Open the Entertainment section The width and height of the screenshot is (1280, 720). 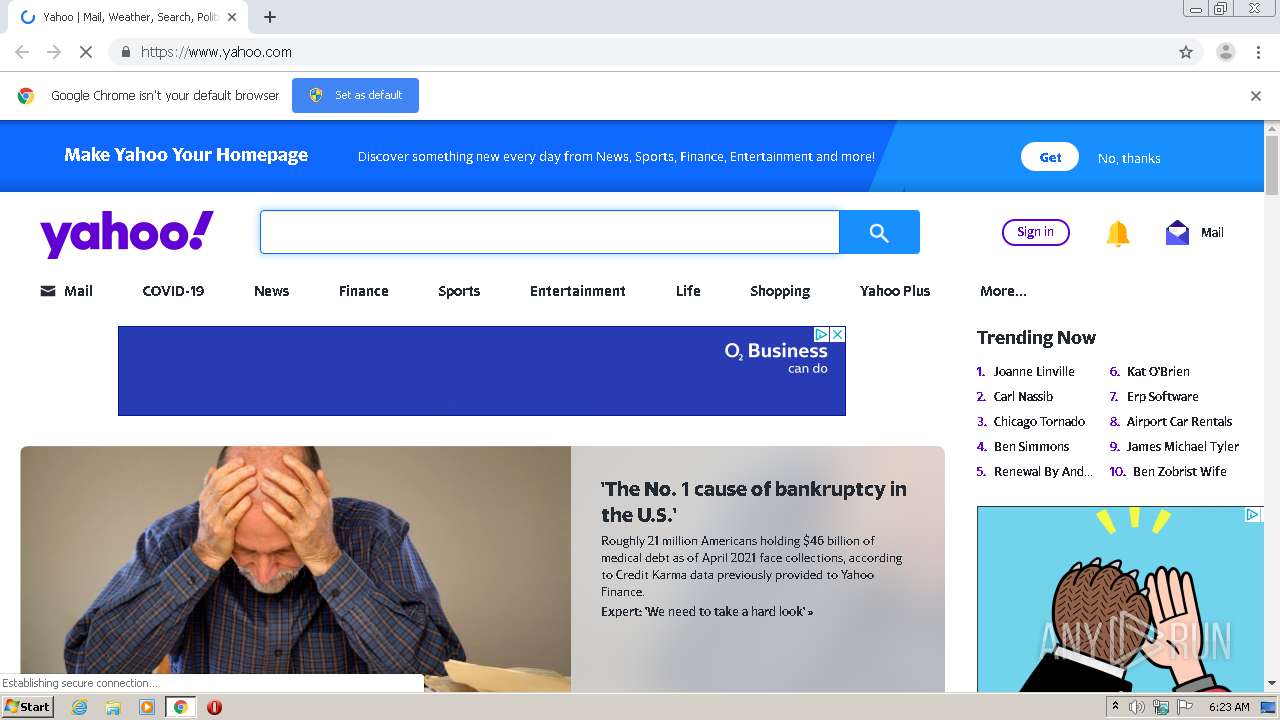(578, 291)
